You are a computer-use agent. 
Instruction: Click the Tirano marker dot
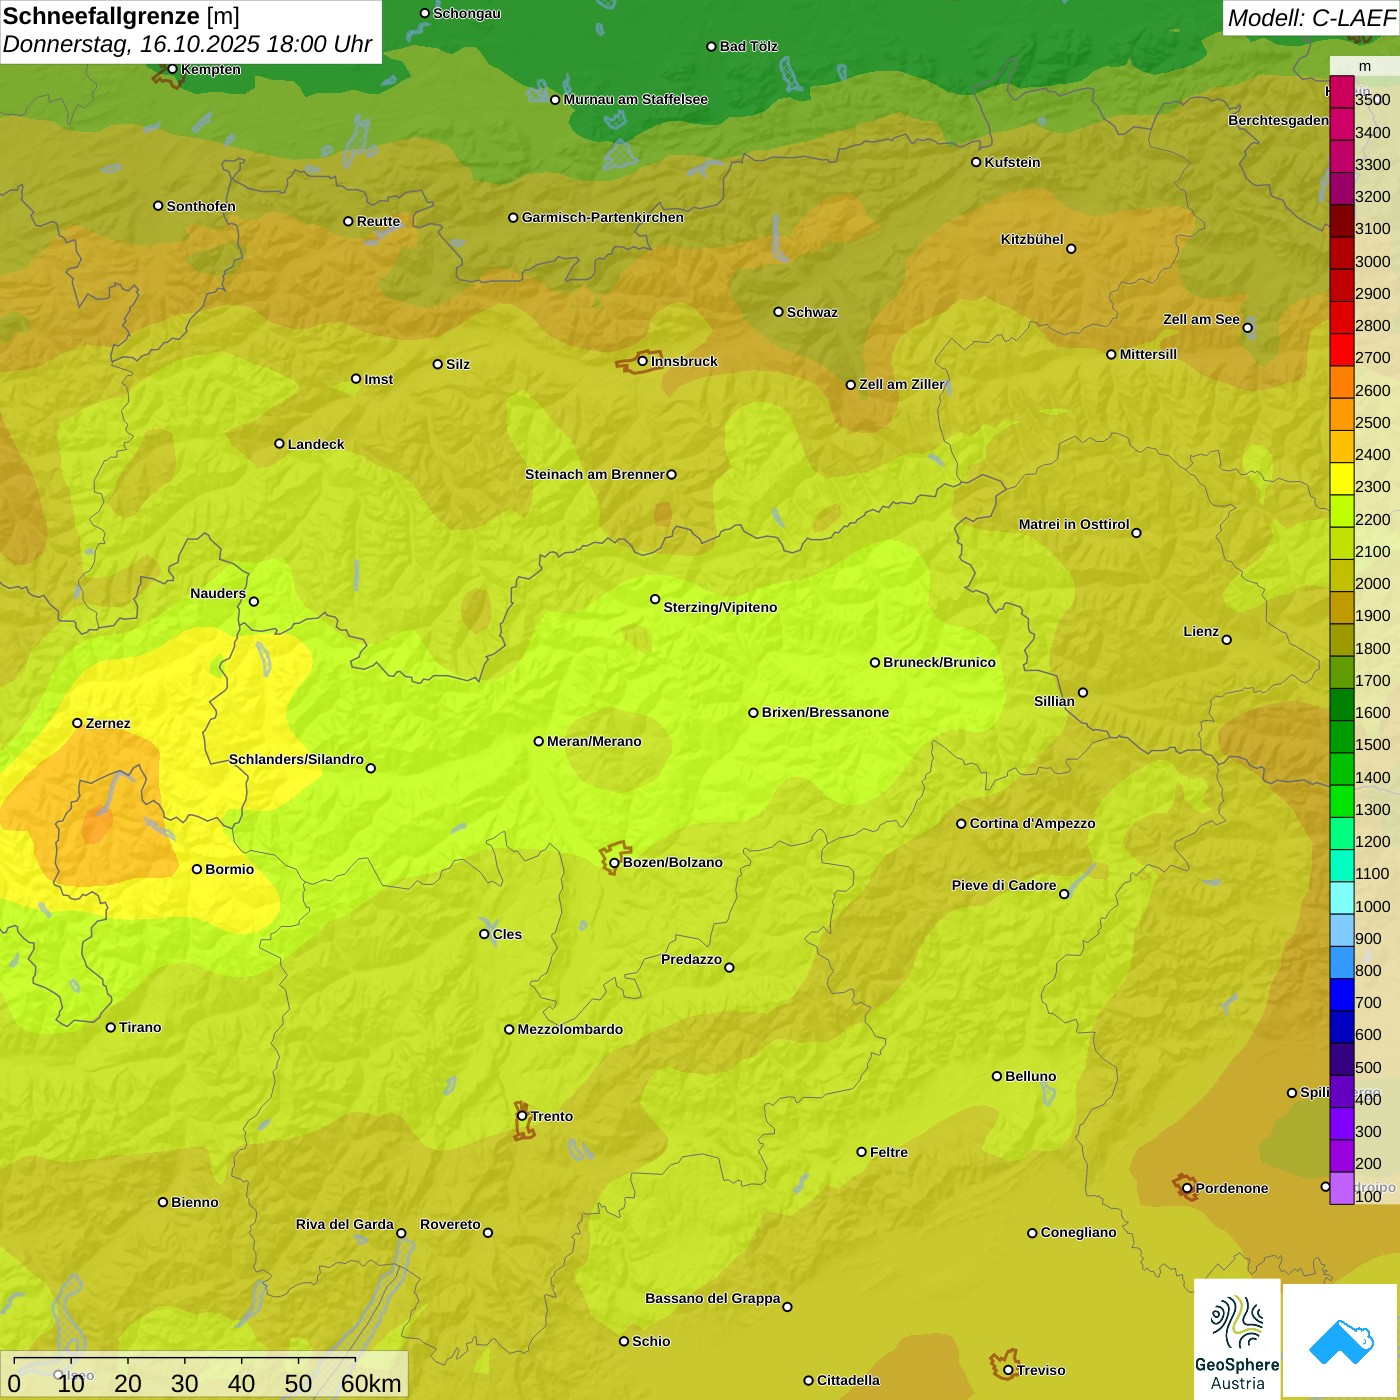(111, 1027)
